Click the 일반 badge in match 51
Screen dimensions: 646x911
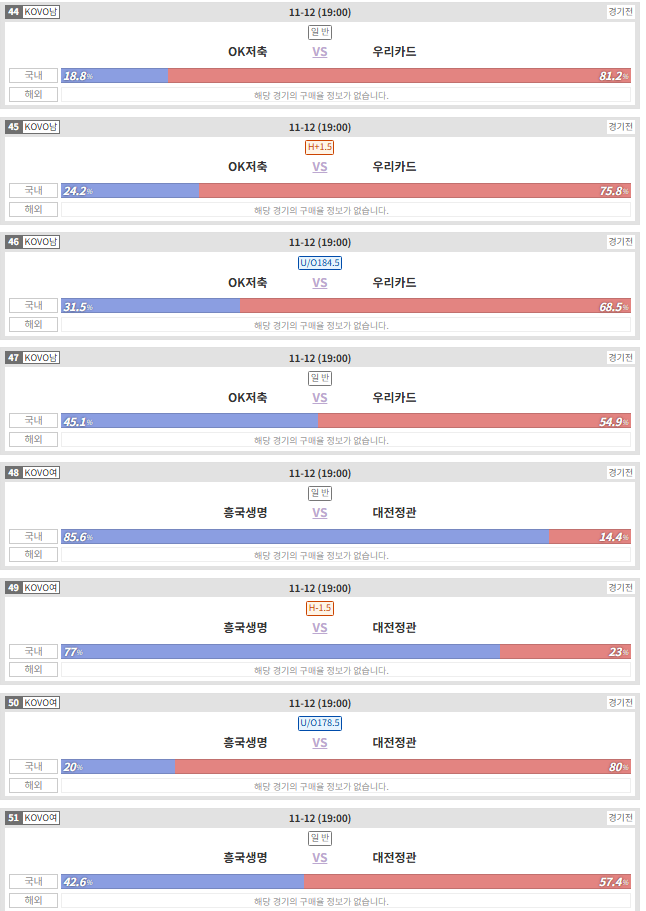(320, 838)
